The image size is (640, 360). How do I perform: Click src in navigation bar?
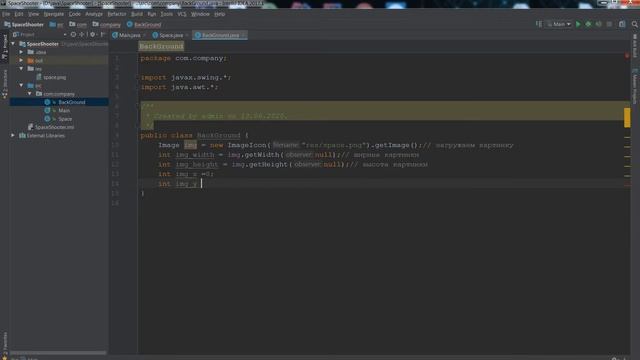click(x=57, y=24)
